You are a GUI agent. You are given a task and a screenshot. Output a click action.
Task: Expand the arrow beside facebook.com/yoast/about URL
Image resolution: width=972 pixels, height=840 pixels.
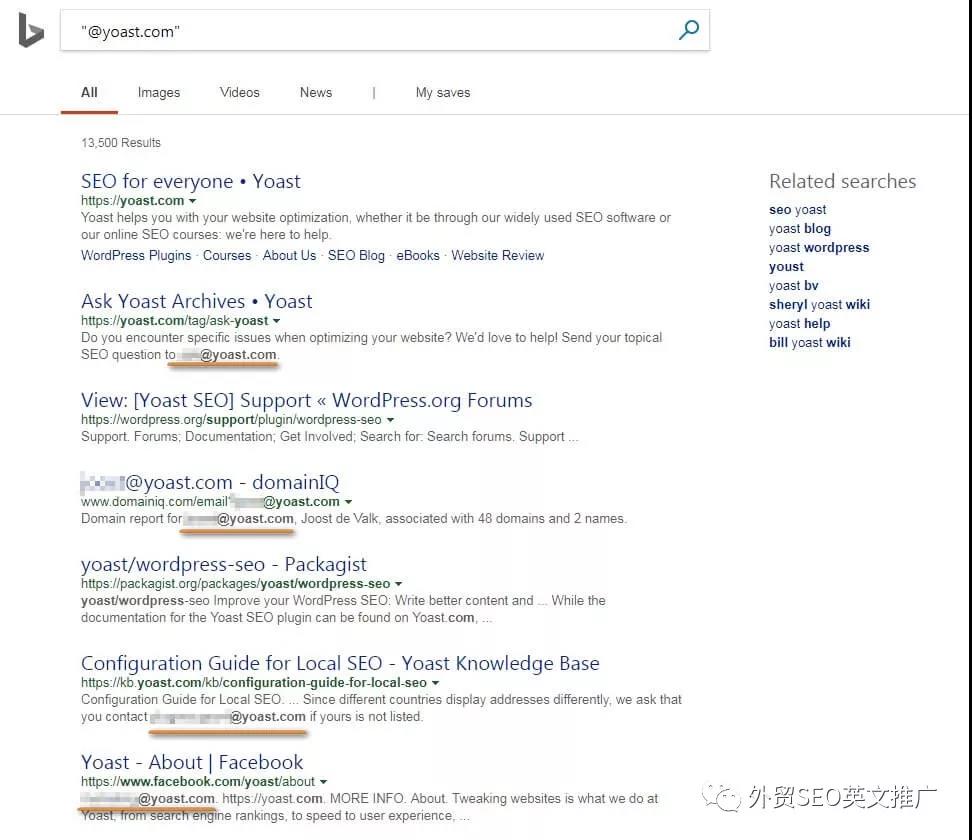[323, 782]
